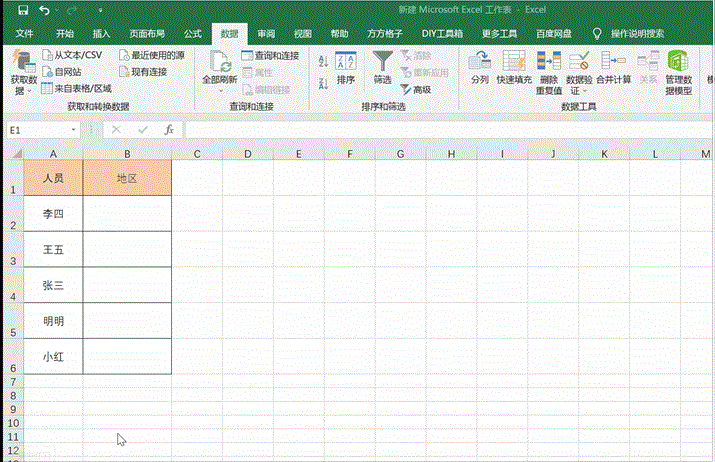Screen dimensions: 715x462
Task: Click the Sort (排序) icon
Action: (x=346, y=62)
